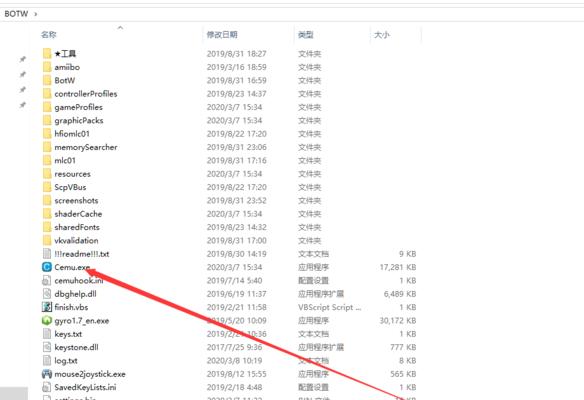Select the gyro1.7_en.exe file name

point(82,321)
